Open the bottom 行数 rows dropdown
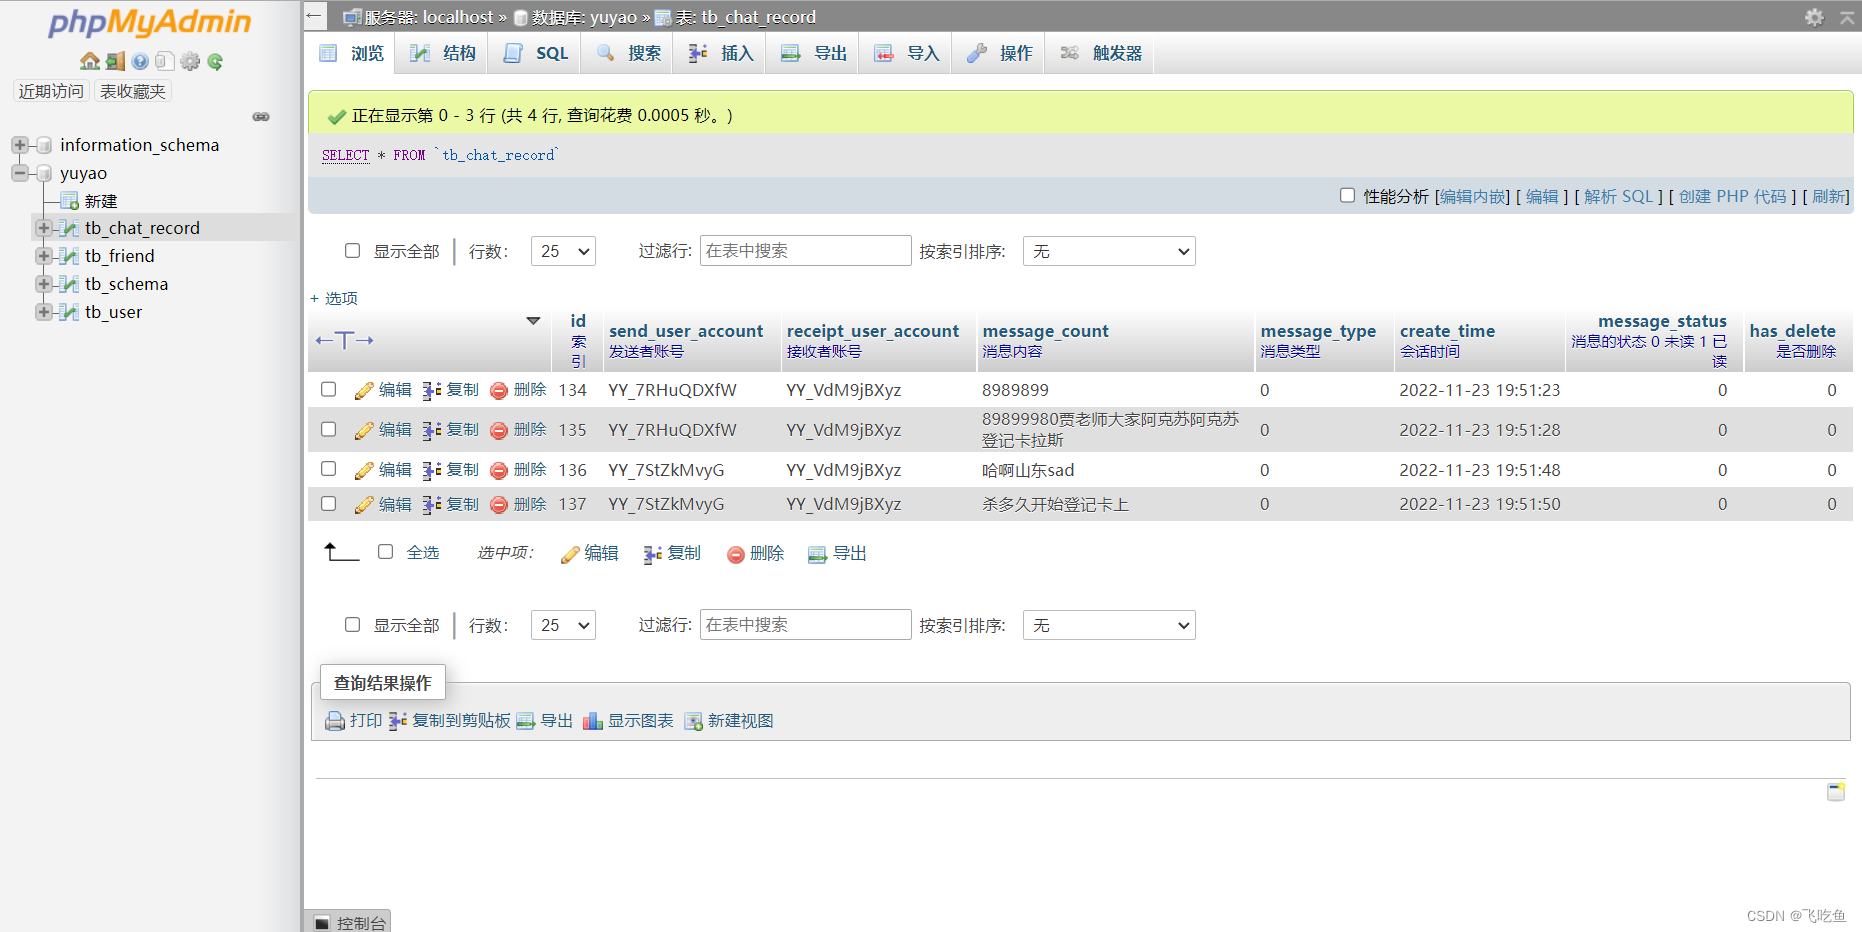 pos(563,625)
